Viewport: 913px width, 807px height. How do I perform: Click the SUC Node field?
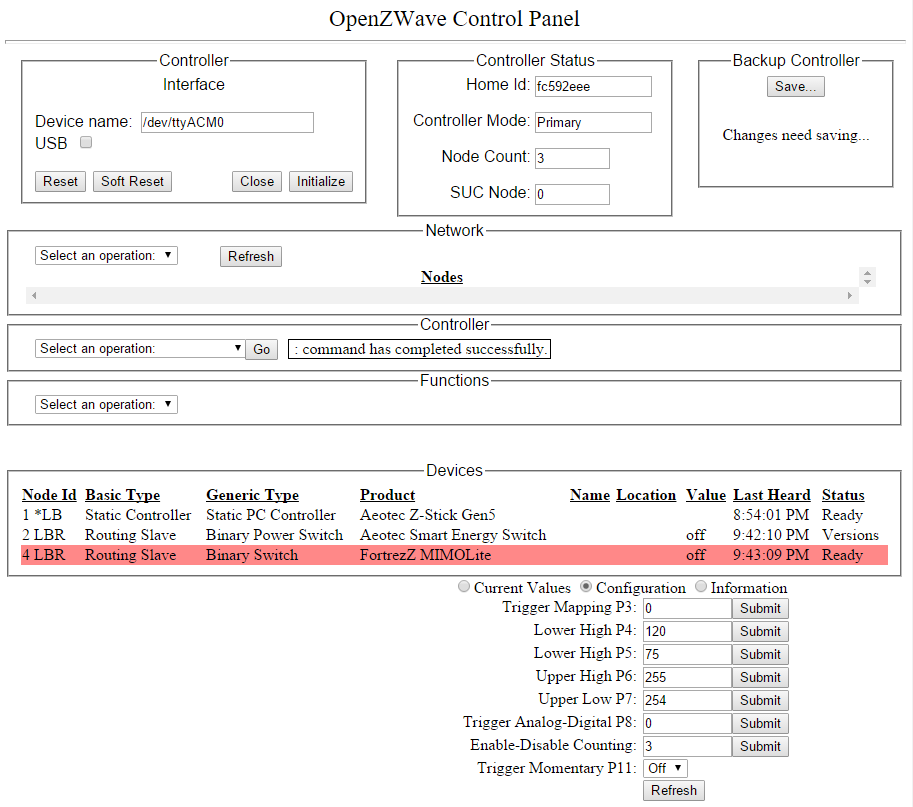pyautogui.click(x=572, y=194)
